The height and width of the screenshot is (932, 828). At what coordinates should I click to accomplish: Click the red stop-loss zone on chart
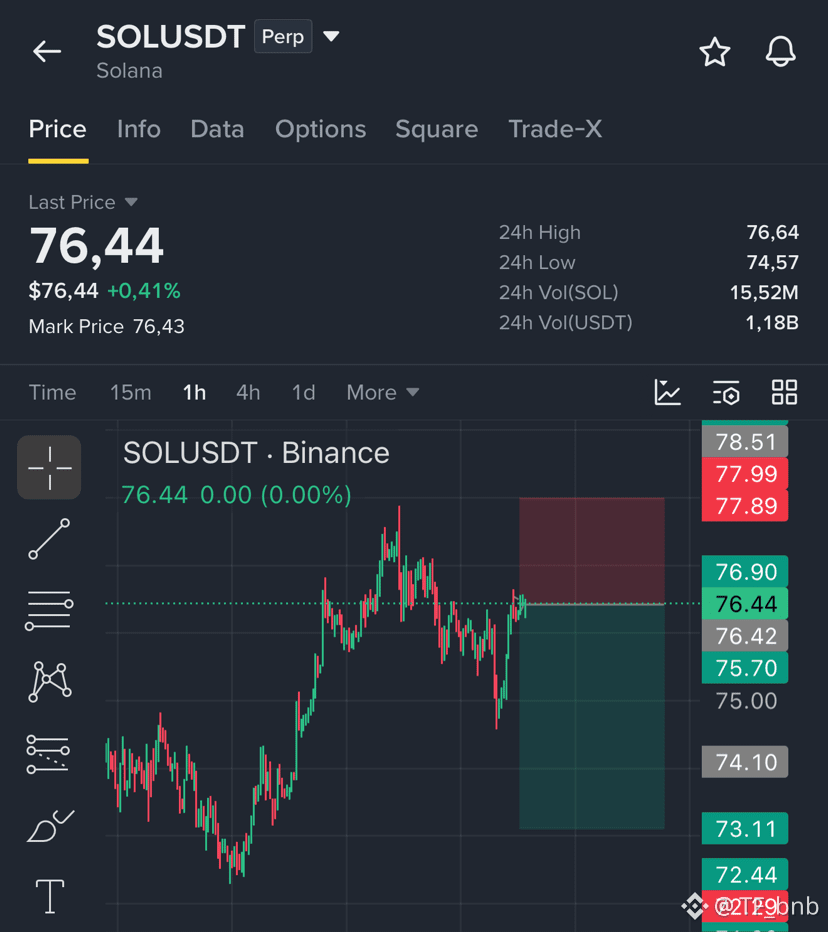pos(591,550)
